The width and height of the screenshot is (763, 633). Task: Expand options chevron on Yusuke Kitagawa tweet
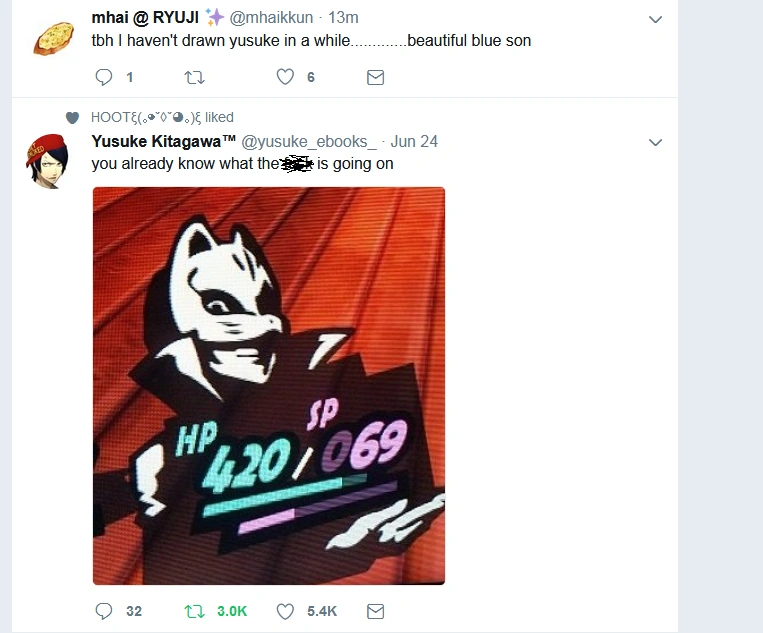[x=655, y=143]
